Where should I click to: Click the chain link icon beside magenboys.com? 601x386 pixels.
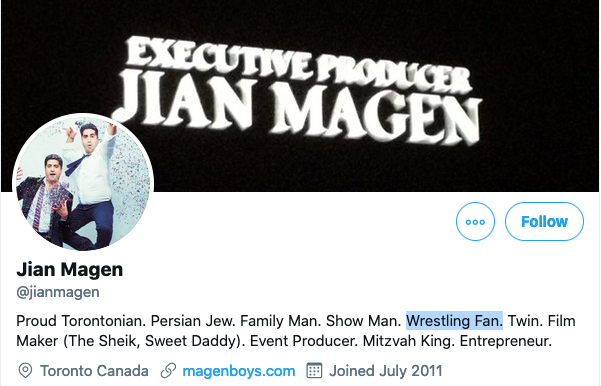pyautogui.click(x=168, y=371)
